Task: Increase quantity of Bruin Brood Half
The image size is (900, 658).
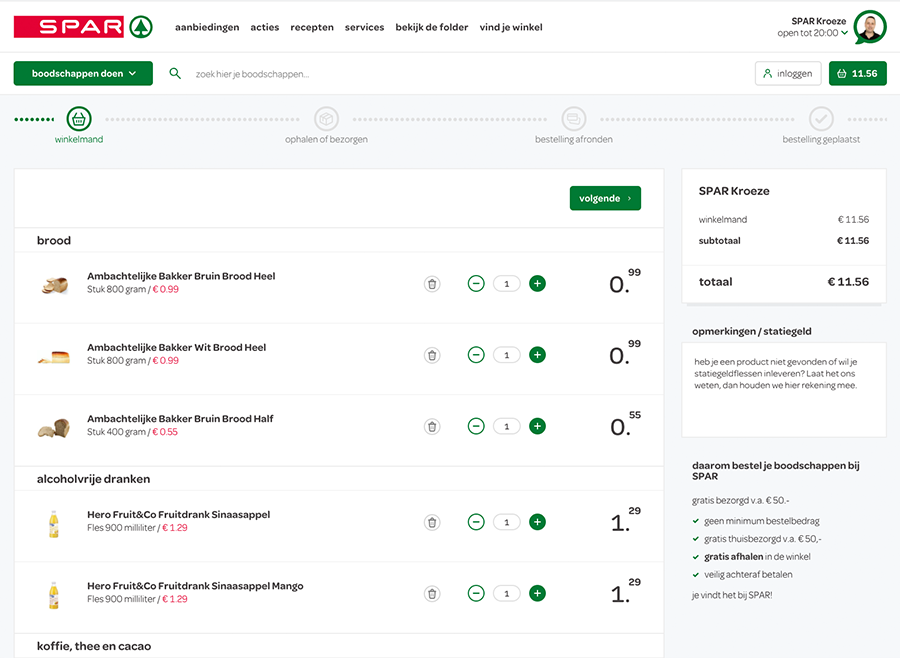Action: [x=537, y=426]
